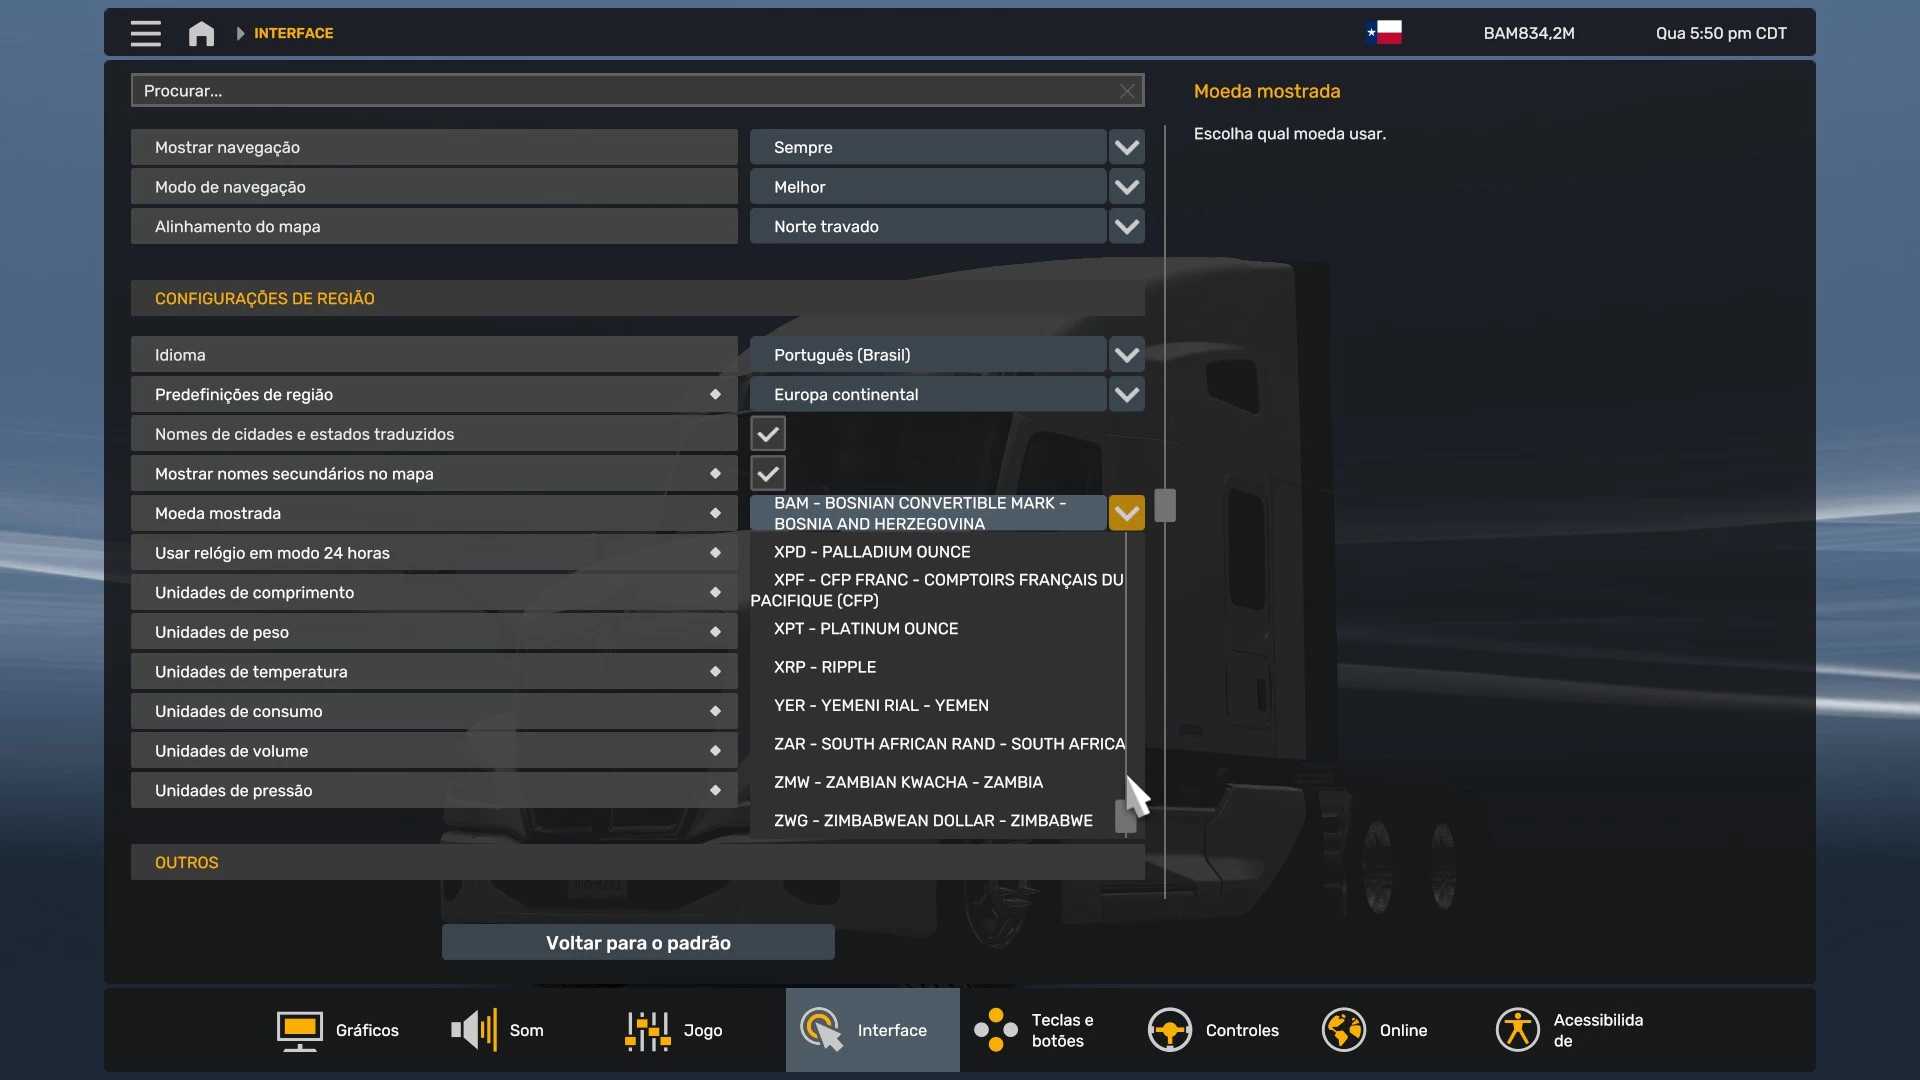This screenshot has height=1080, width=1920.
Task: Click the settings panel scrollbar handle
Action: click(1165, 505)
